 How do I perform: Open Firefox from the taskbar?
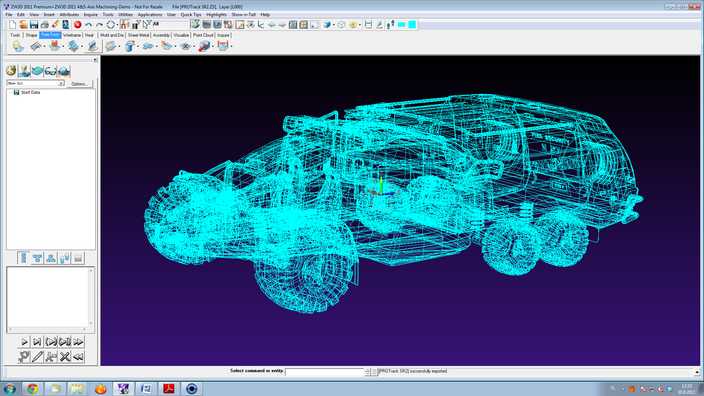point(101,389)
